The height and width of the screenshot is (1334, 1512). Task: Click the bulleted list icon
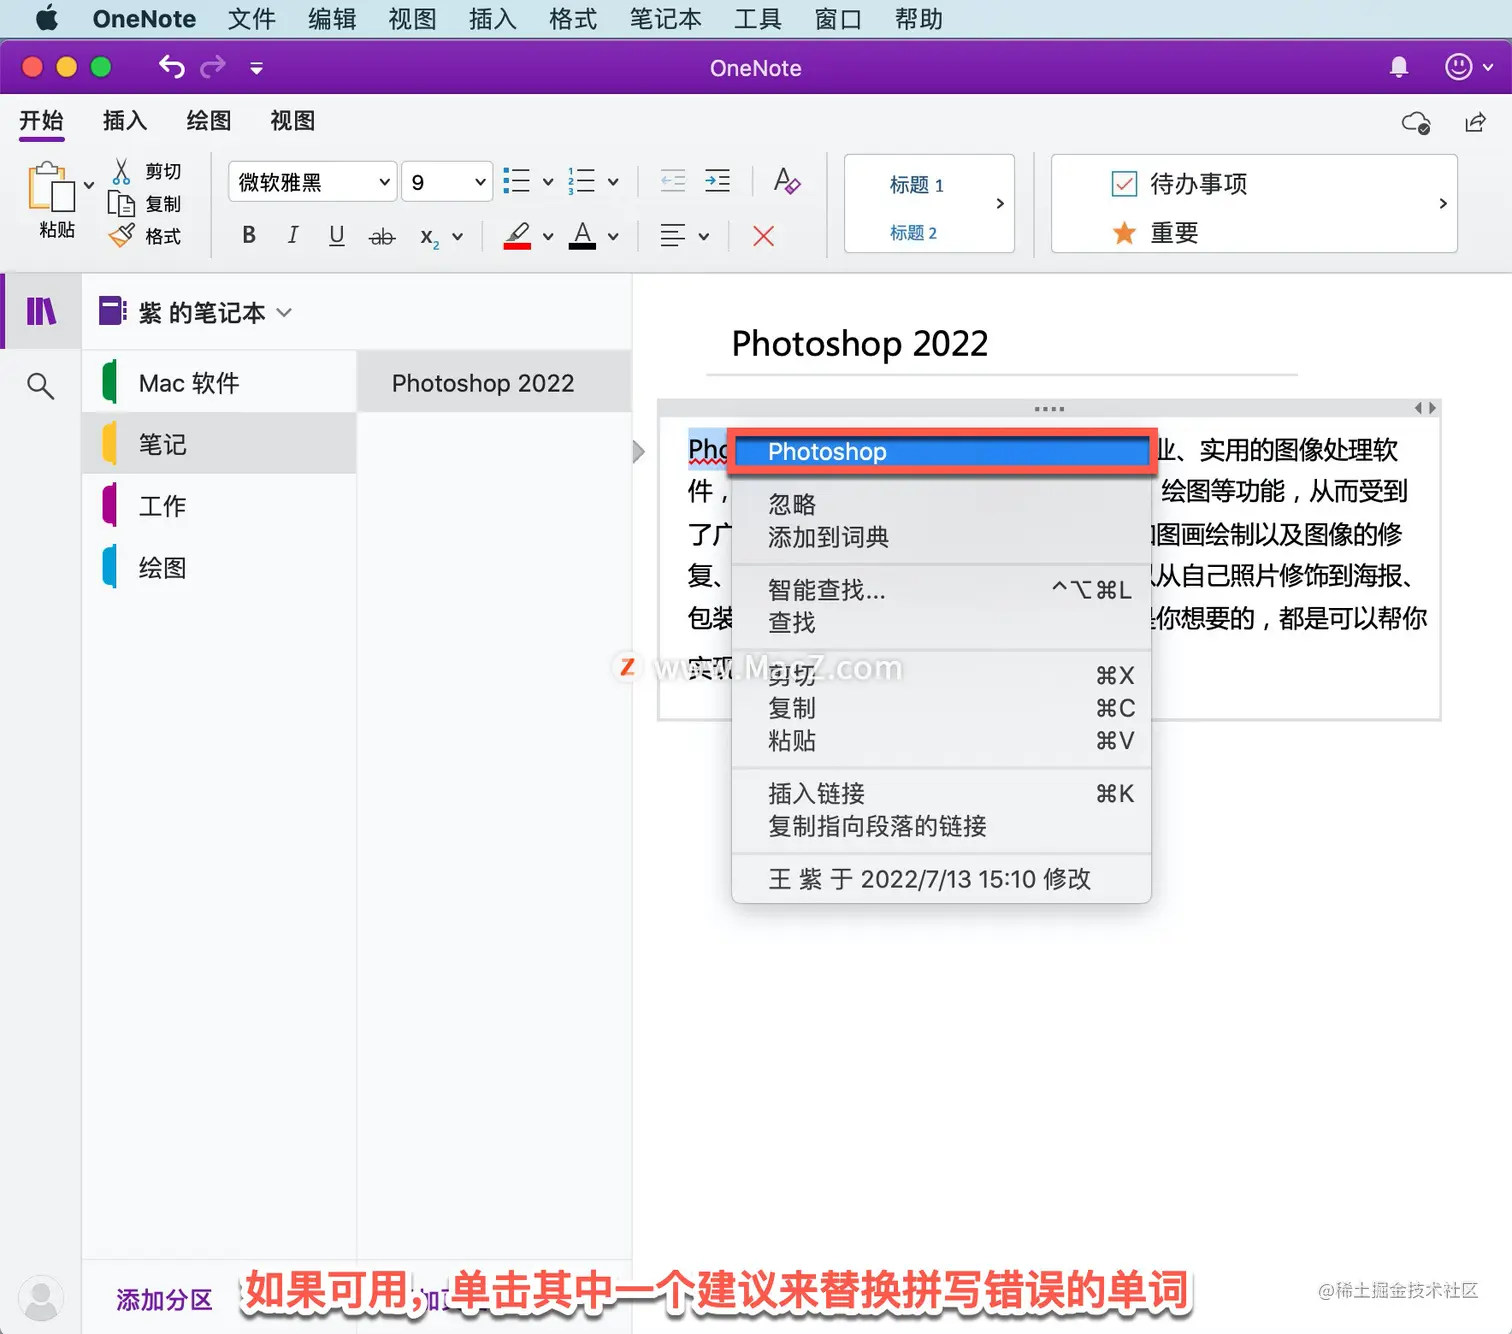coord(517,181)
